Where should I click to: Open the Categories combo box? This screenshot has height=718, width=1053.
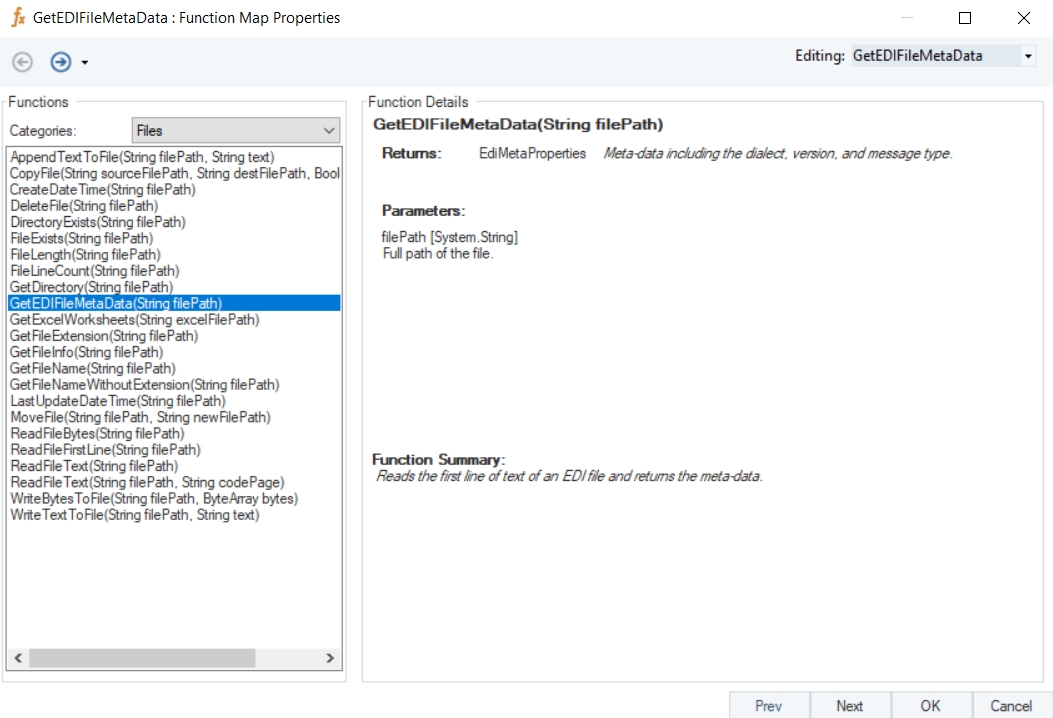[x=235, y=131]
